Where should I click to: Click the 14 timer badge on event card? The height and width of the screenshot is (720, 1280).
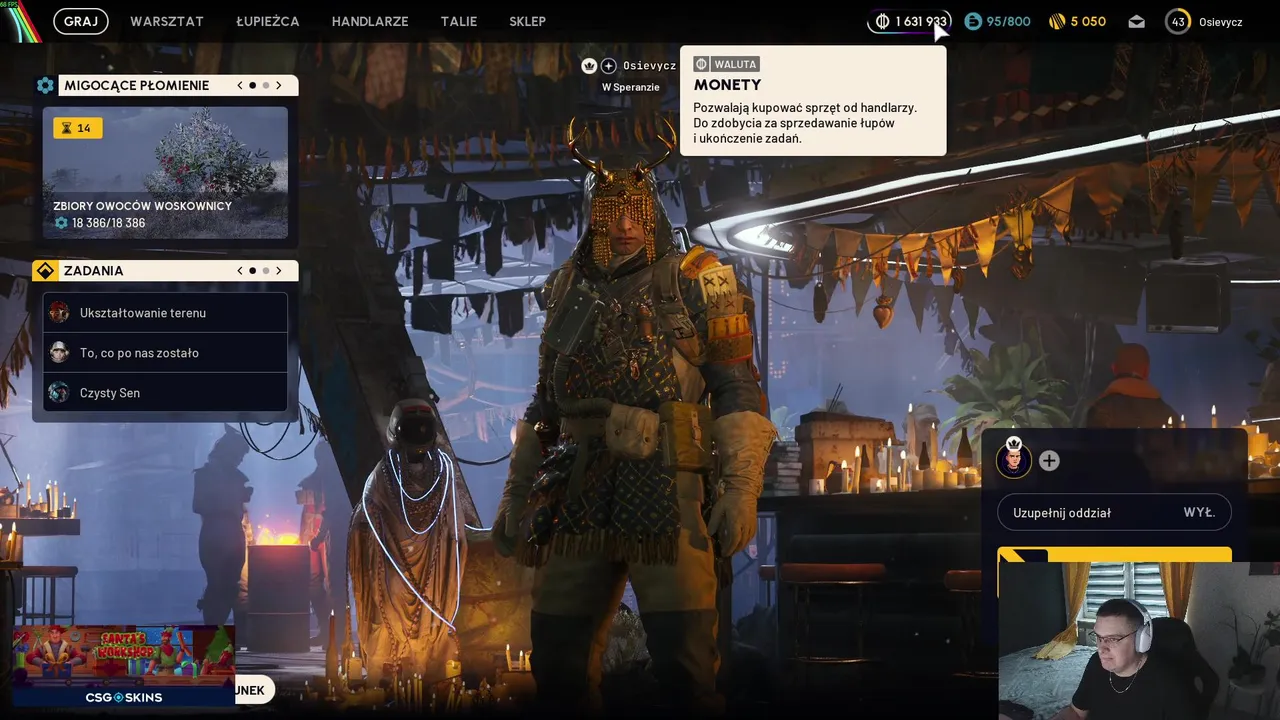click(x=77, y=128)
